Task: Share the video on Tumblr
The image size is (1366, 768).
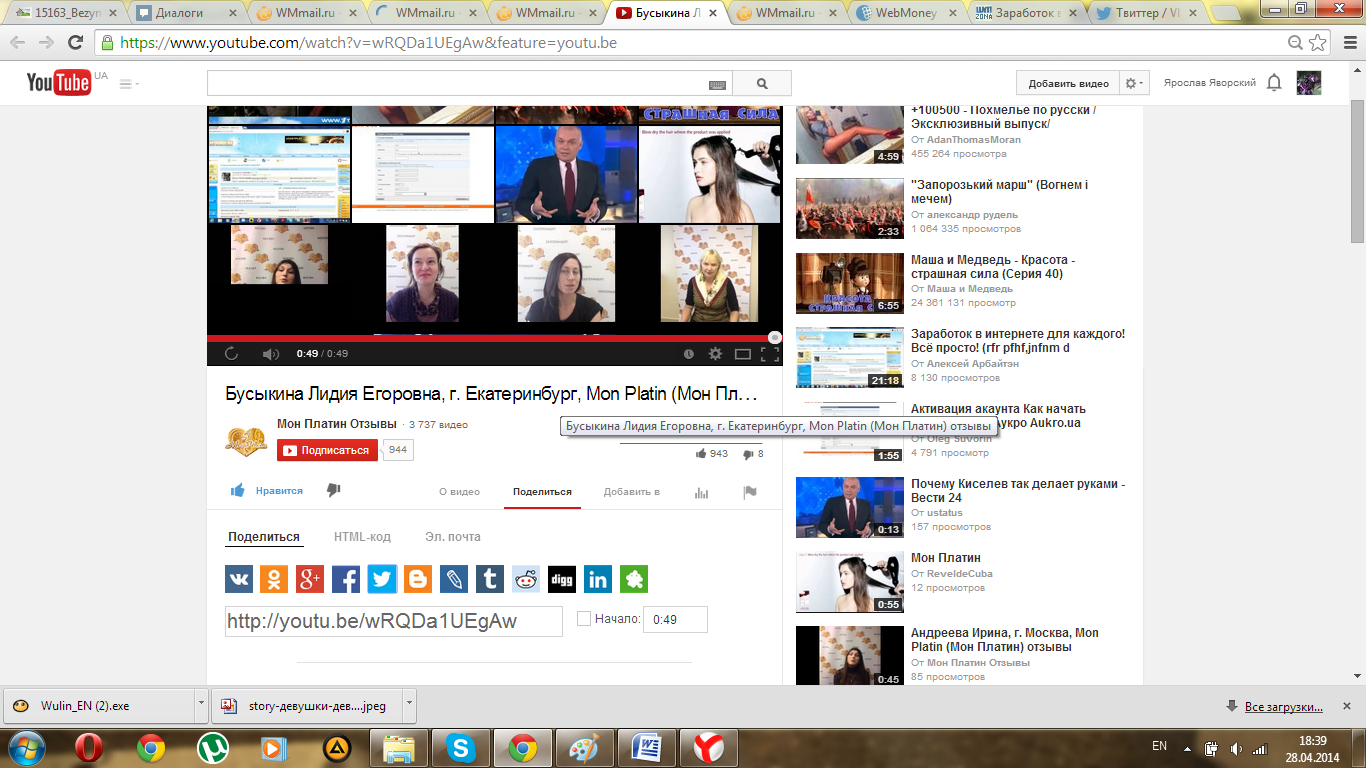Action: click(x=490, y=579)
